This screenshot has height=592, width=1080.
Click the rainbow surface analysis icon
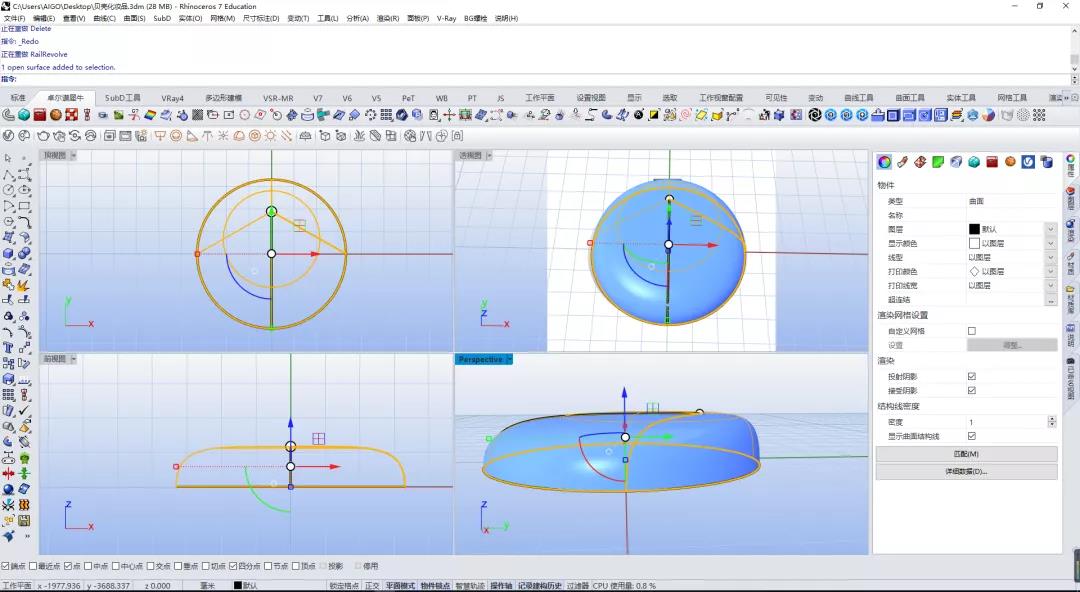point(149,115)
